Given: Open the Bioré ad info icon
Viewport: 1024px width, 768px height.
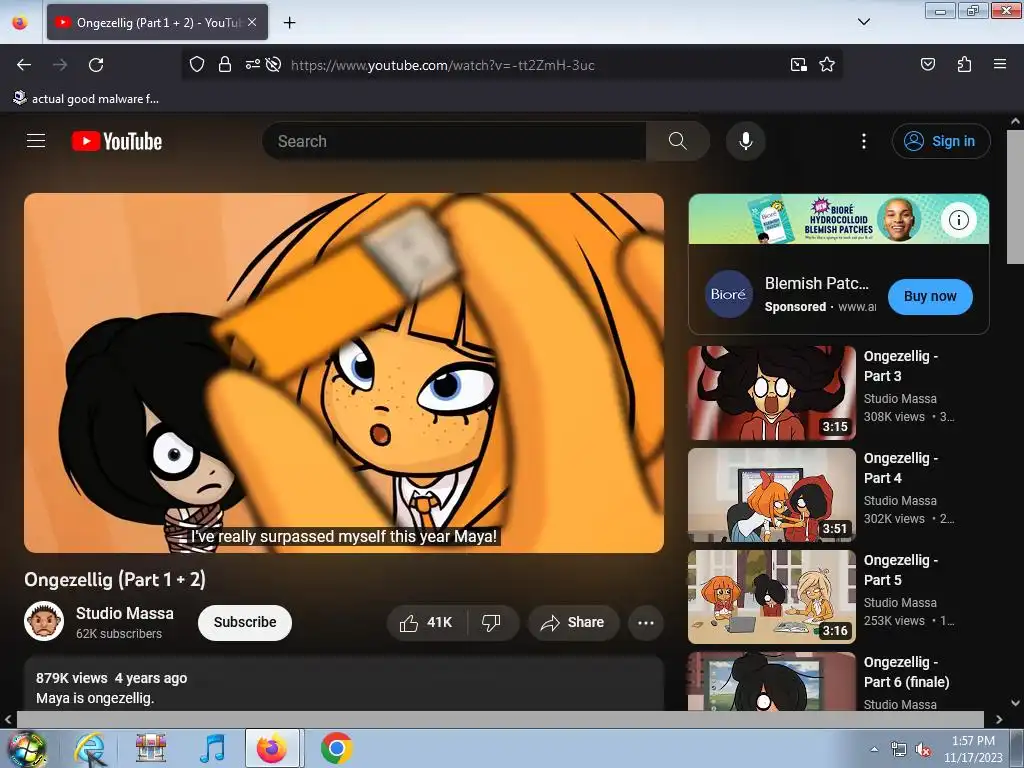Looking at the screenshot, I should pyautogui.click(x=958, y=220).
